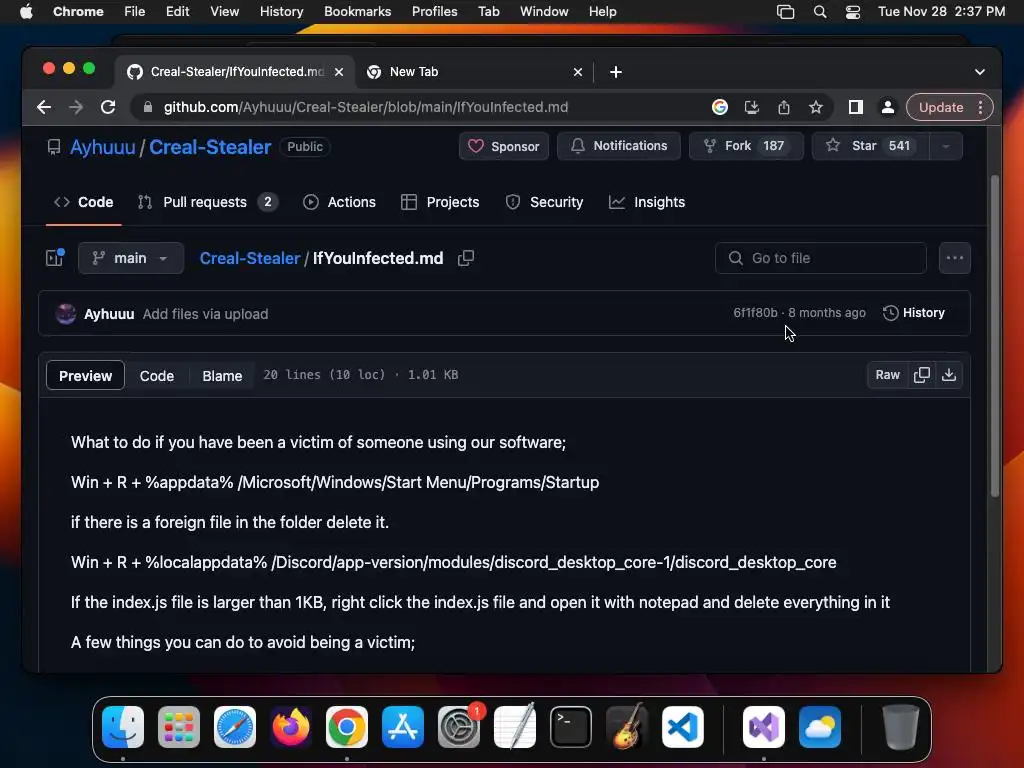
Task: Click the install page icon in address bar
Action: coord(752,107)
